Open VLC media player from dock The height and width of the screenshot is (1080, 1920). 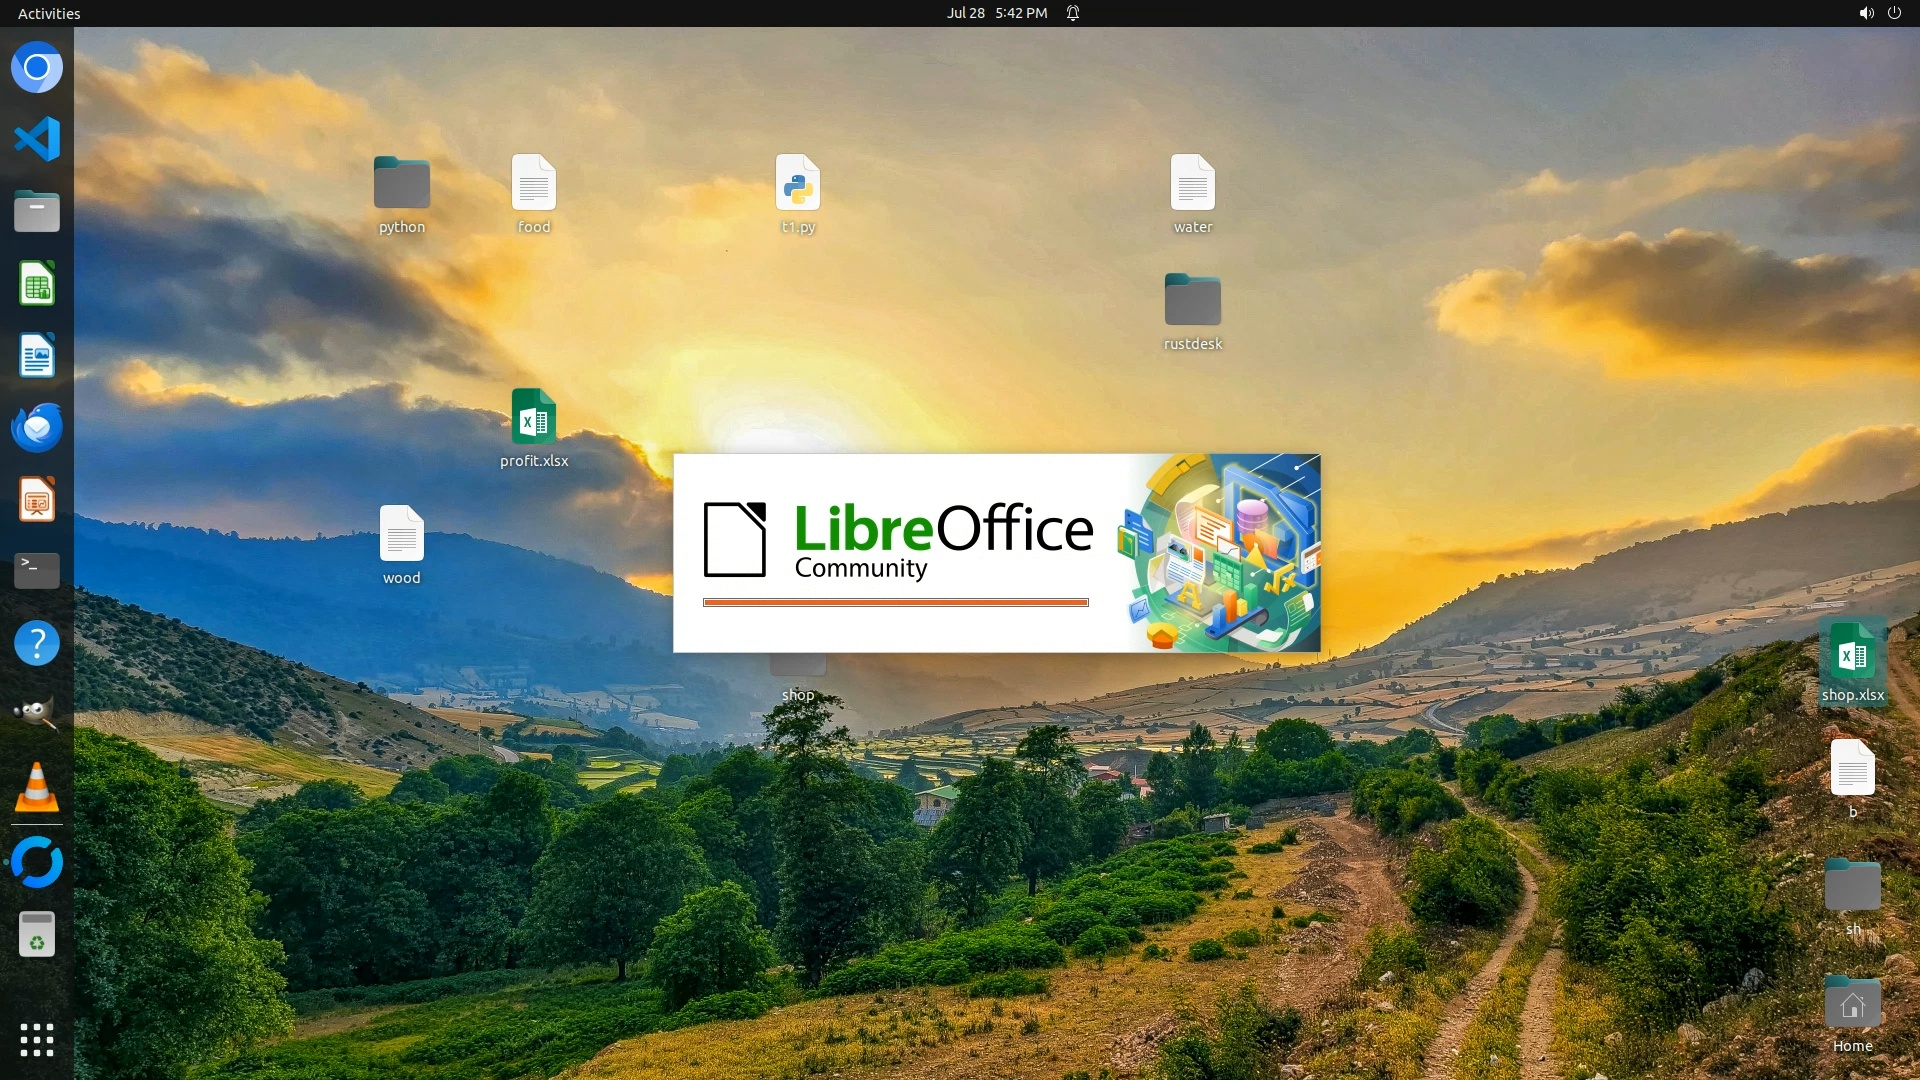pos(37,787)
